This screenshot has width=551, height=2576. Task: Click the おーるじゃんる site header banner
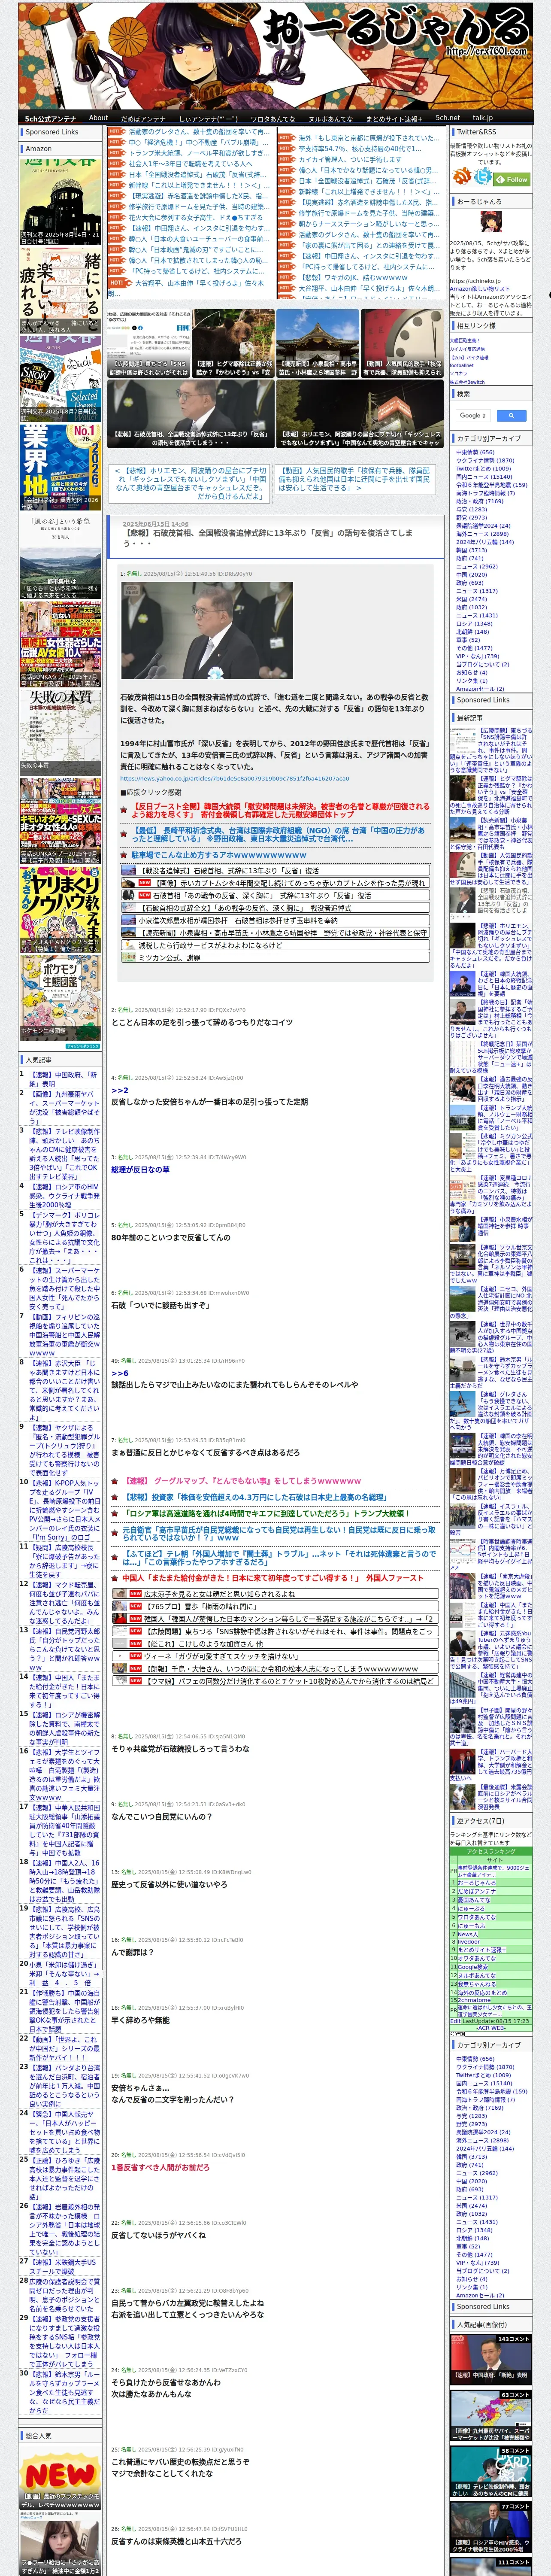275,55
